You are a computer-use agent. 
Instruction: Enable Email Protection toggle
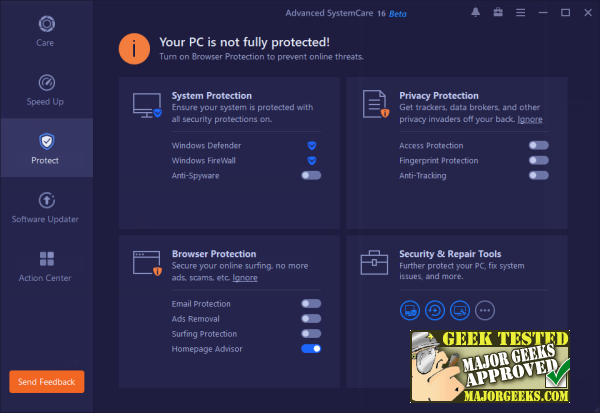point(311,304)
